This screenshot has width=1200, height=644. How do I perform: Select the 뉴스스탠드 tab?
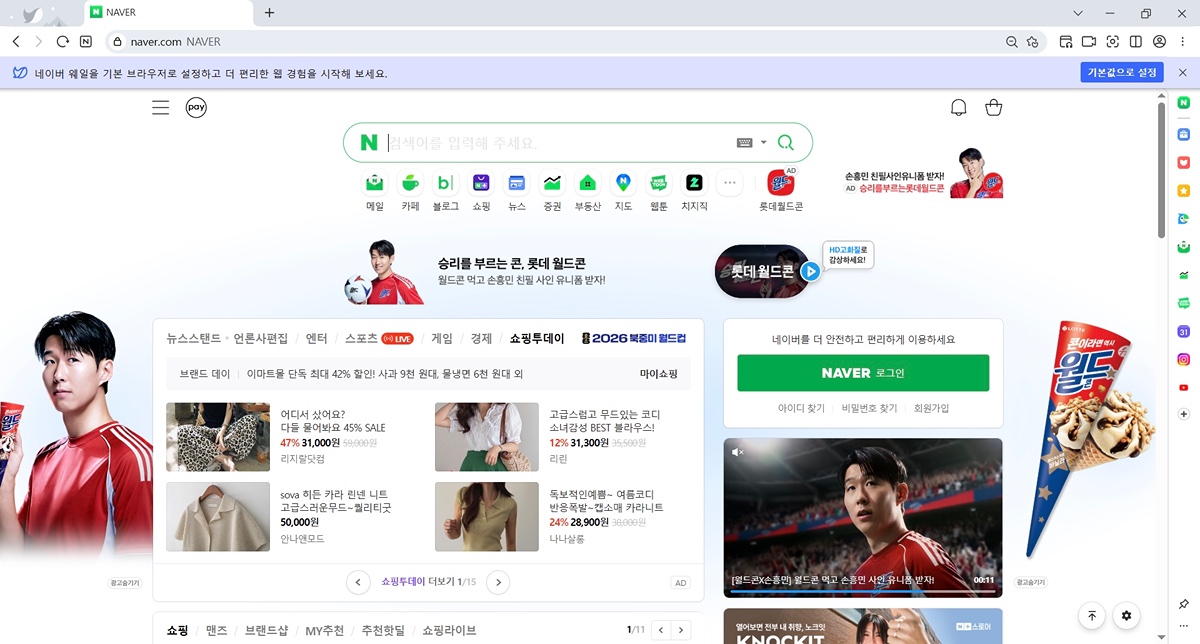(194, 338)
